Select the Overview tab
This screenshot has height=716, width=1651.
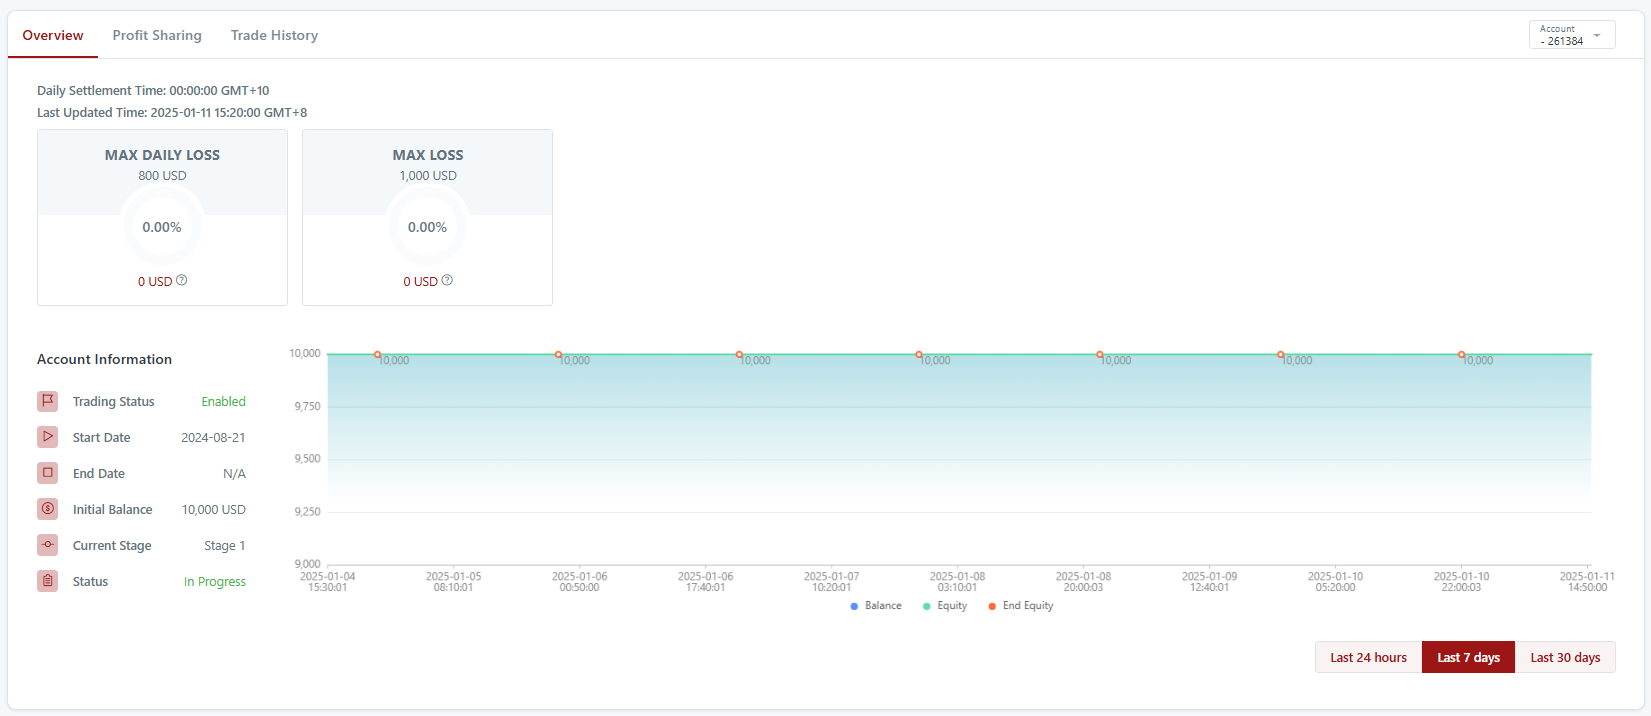(53, 36)
